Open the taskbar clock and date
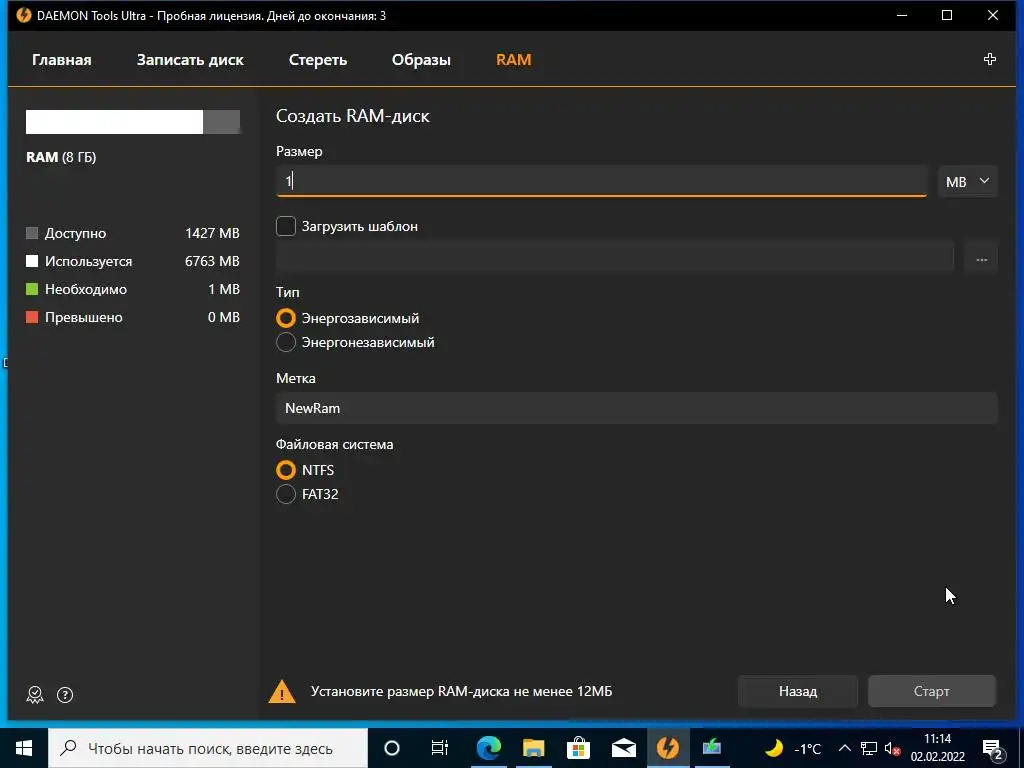 (x=938, y=748)
